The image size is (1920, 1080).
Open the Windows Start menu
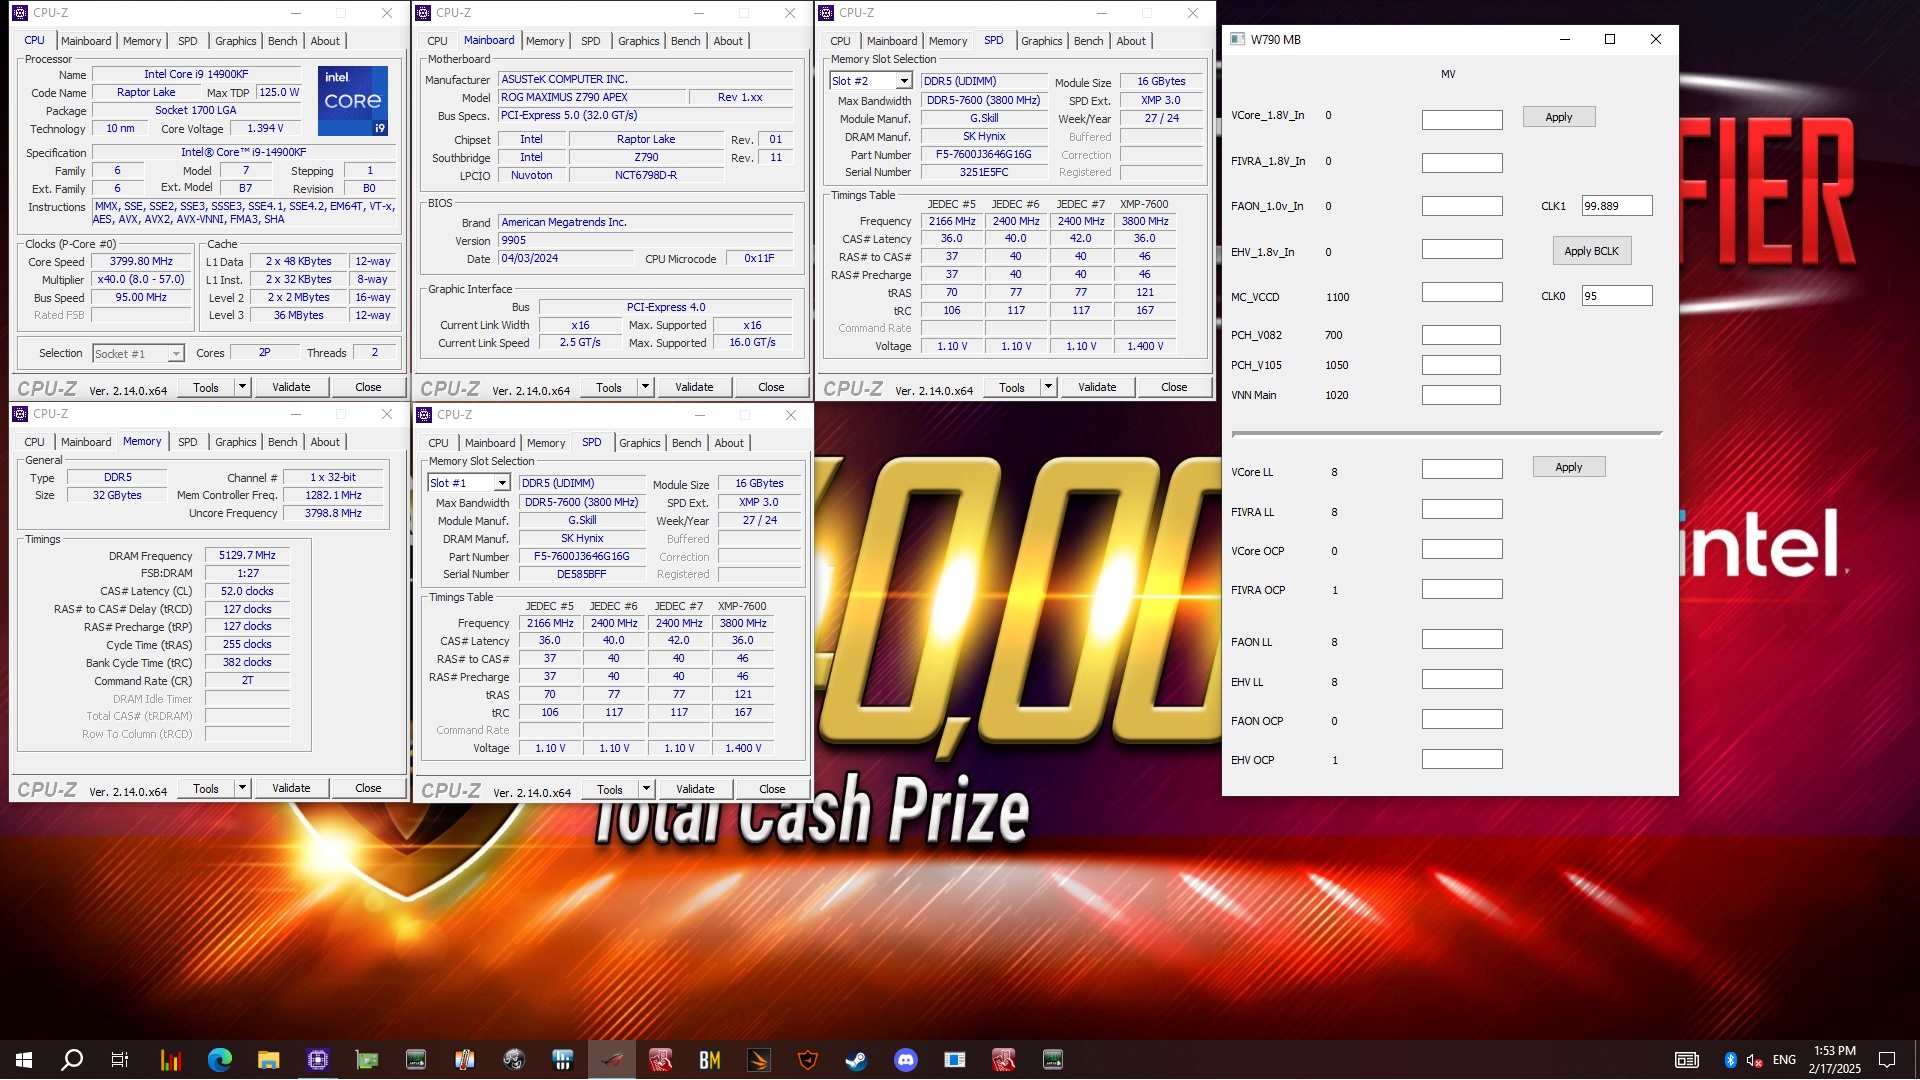point(24,1060)
